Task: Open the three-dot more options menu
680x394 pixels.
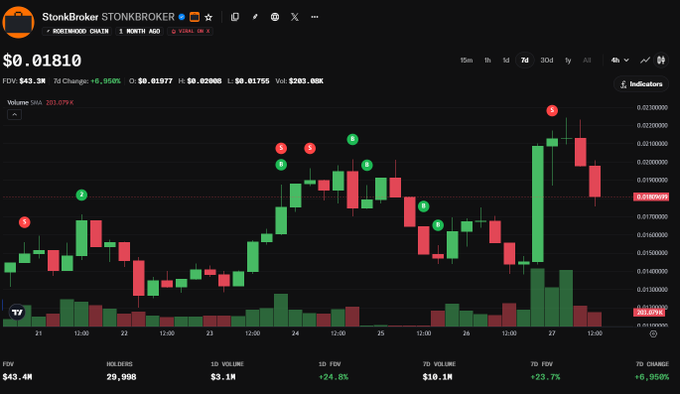Action: tap(314, 17)
